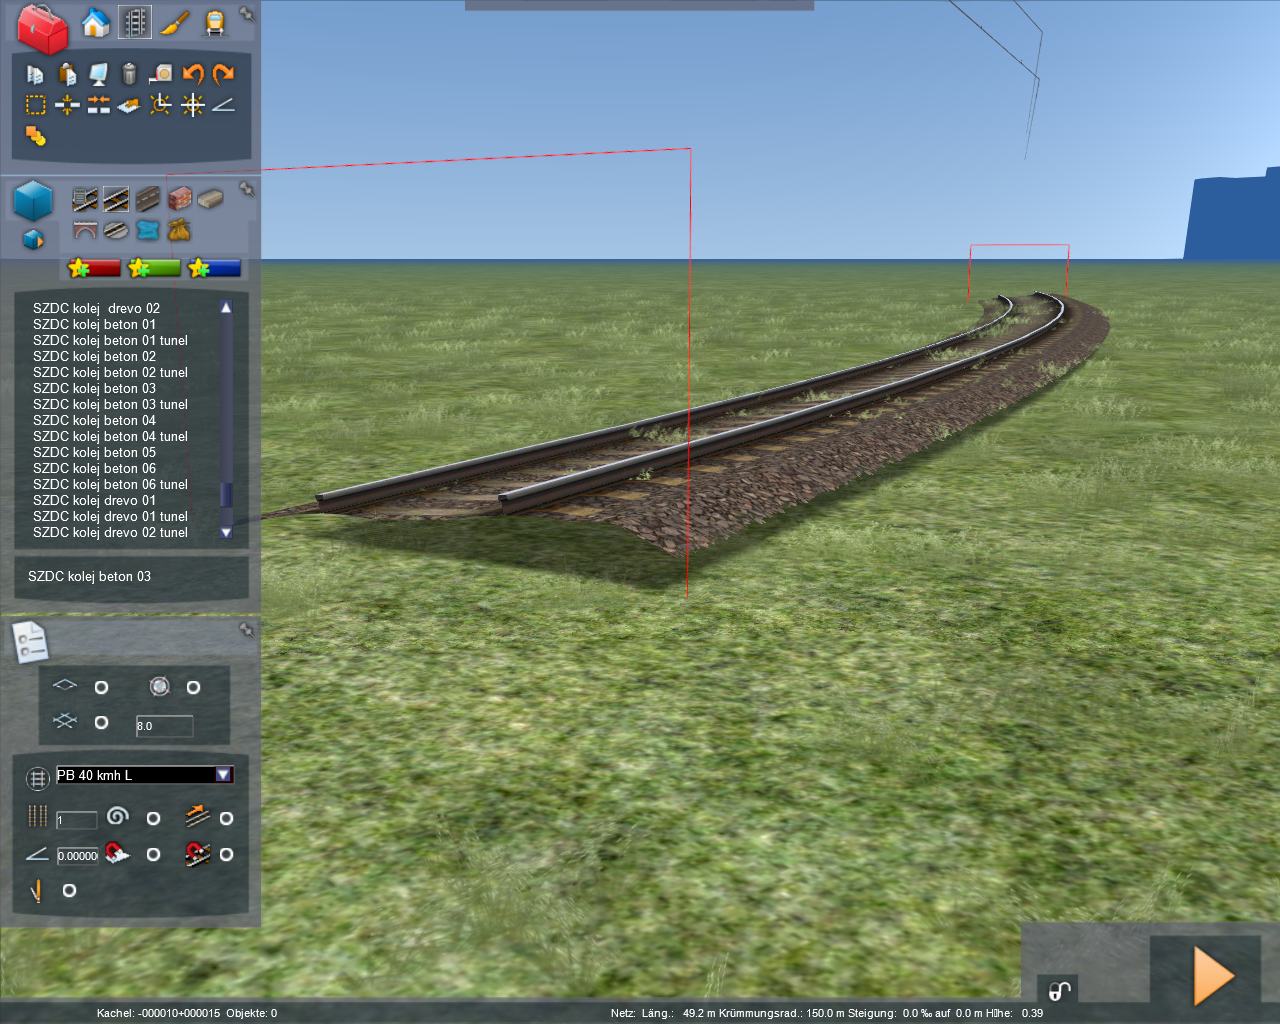Toggle the radio beside the single diamond icon
Screen dimensions: 1280x1024
101,687
